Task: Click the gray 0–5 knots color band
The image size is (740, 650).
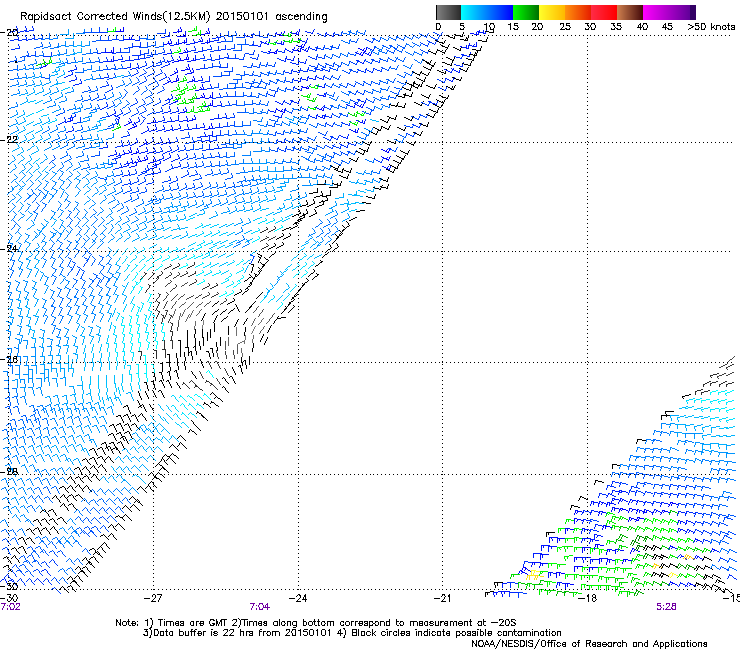Action: pos(448,12)
